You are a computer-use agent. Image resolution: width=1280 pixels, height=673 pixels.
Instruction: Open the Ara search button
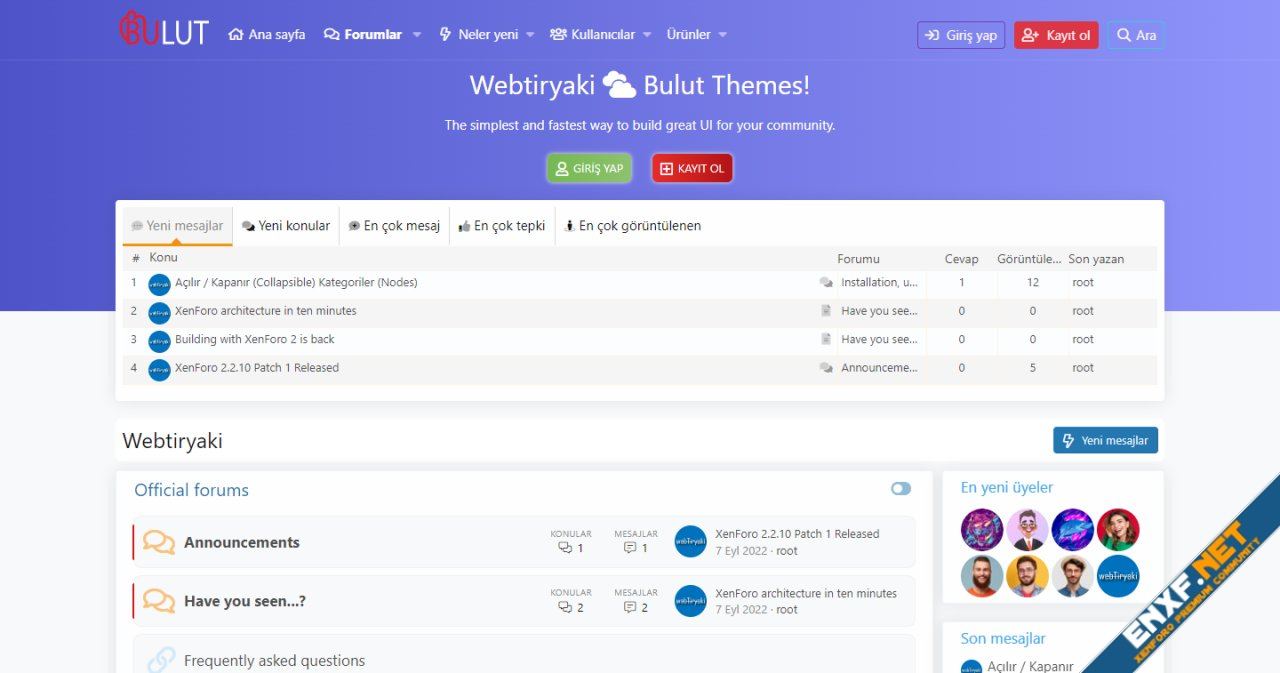[1136, 35]
